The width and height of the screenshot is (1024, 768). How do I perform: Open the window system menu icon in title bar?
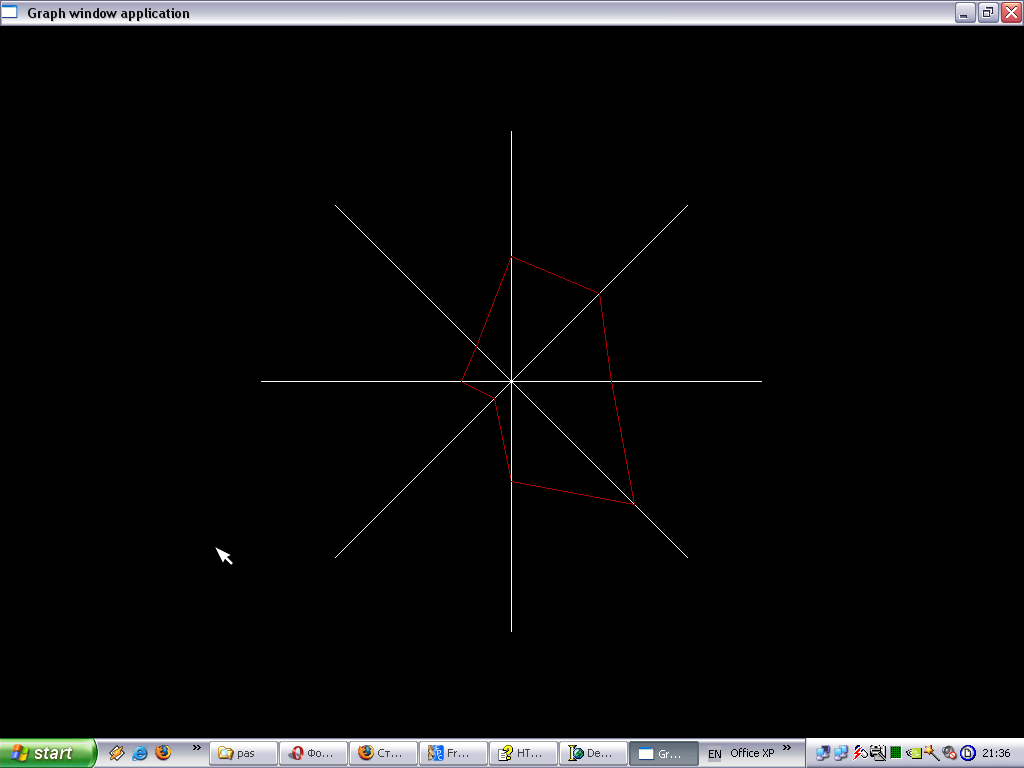pos(10,13)
